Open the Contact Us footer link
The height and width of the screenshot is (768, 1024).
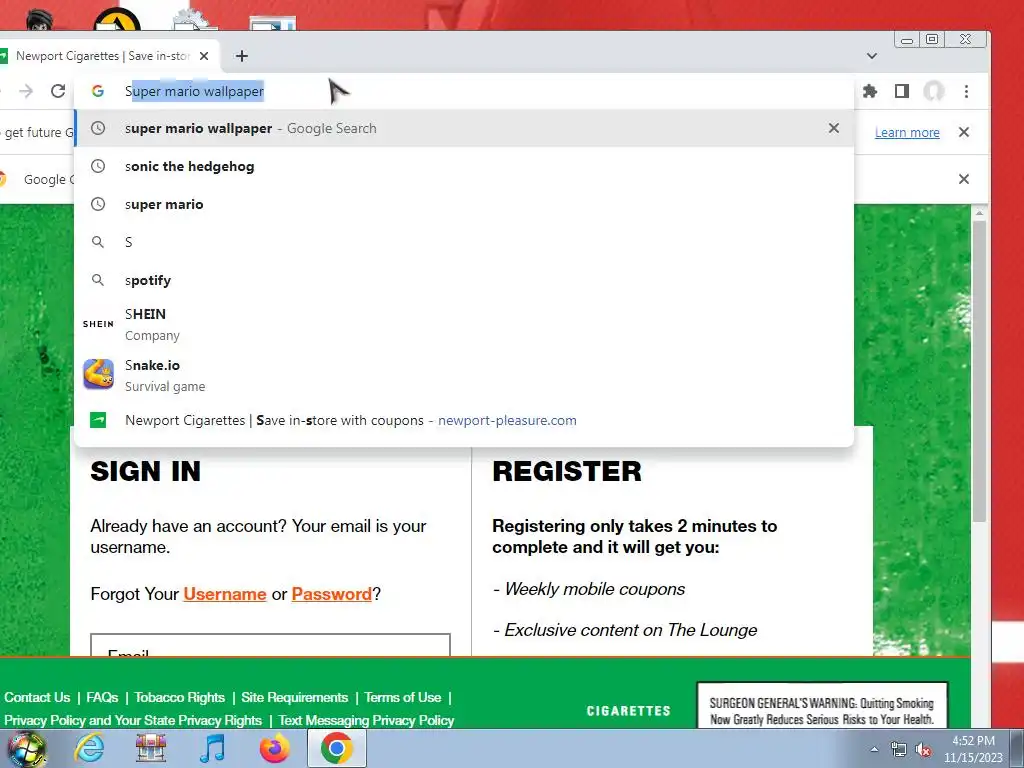(x=37, y=697)
